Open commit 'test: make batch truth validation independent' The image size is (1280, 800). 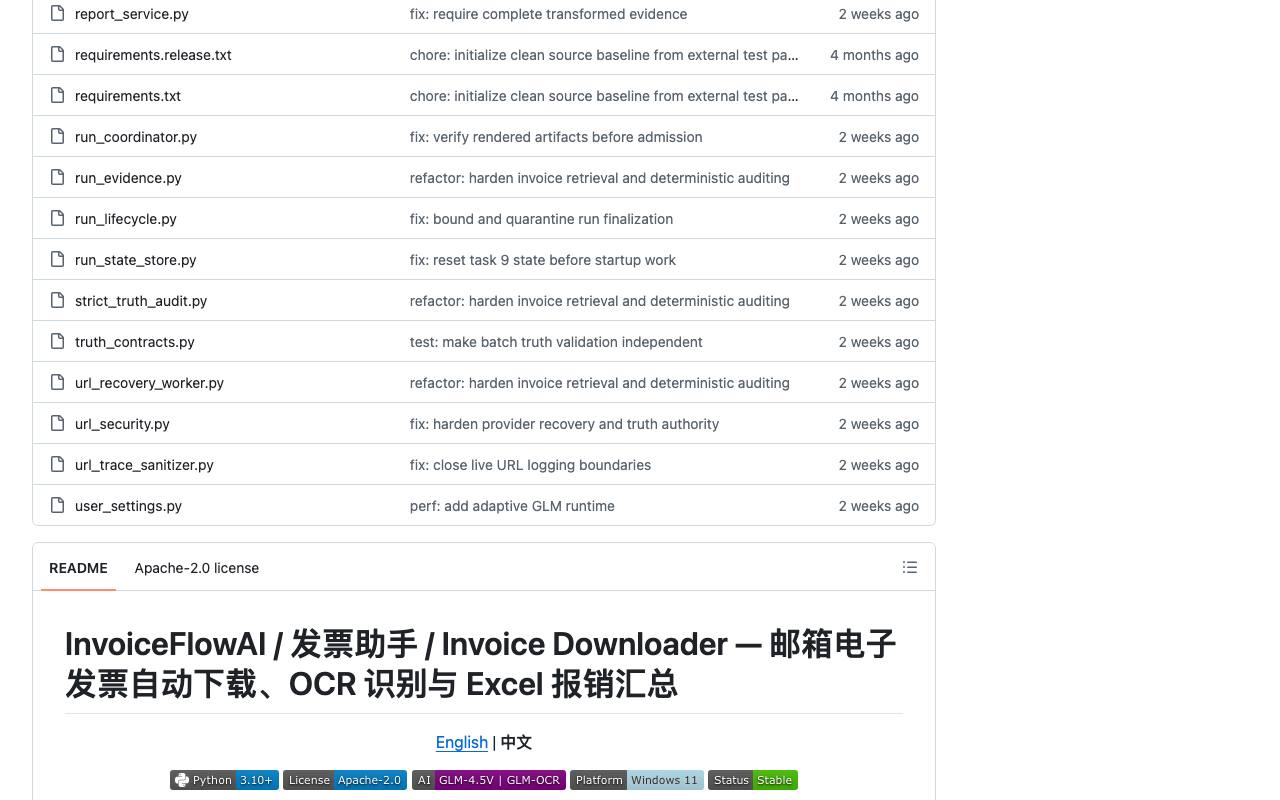556,342
